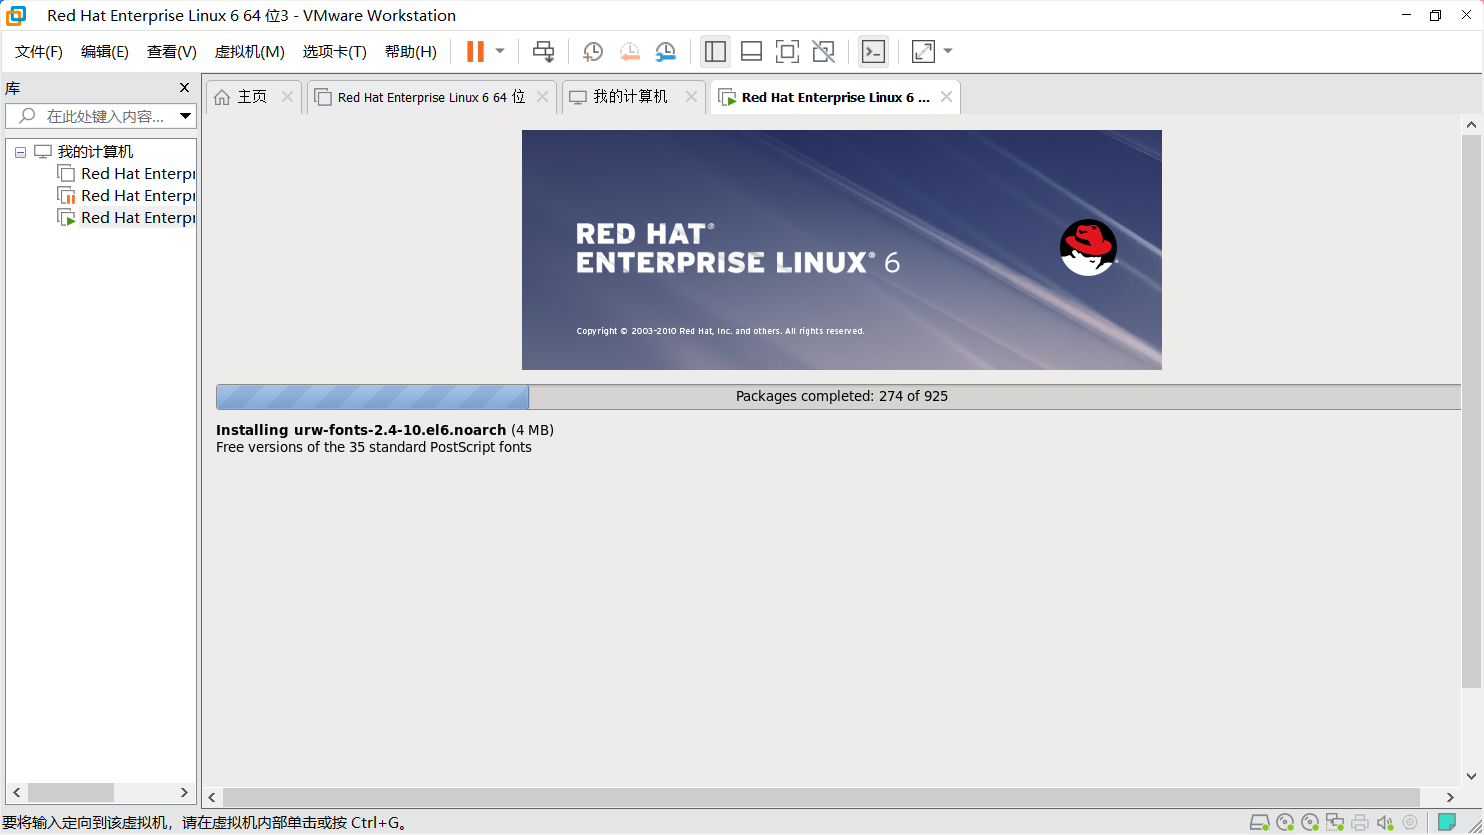This screenshot has width=1484, height=835.
Task: Open the message log note icon
Action: point(1446,823)
